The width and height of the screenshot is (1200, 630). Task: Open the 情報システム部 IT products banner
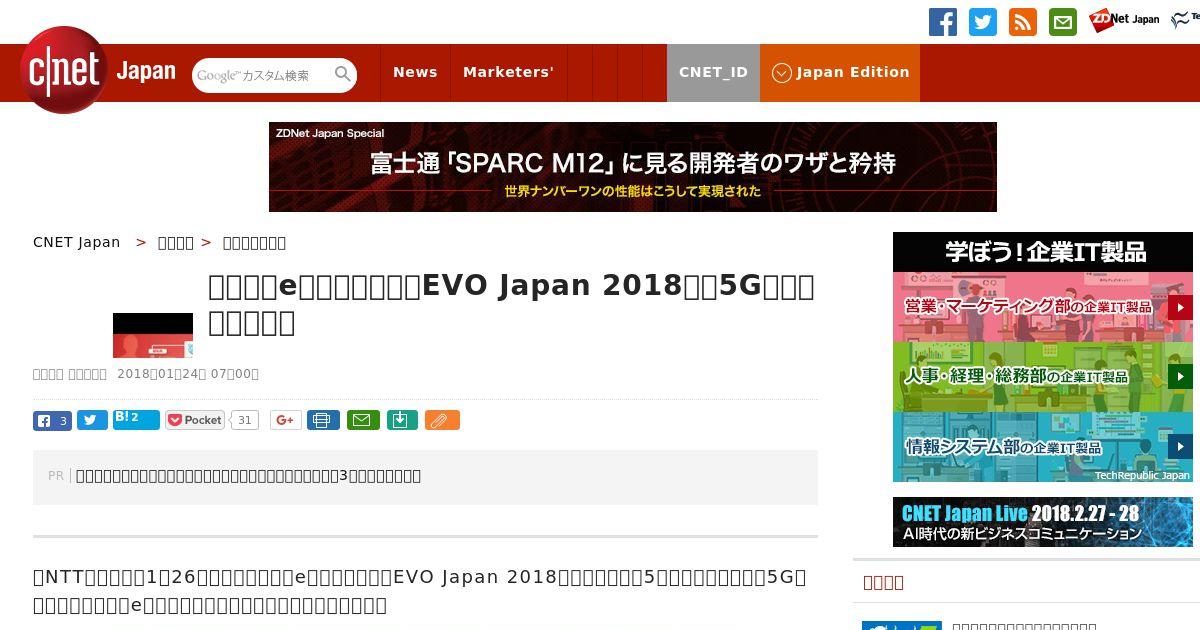[x=1043, y=447]
